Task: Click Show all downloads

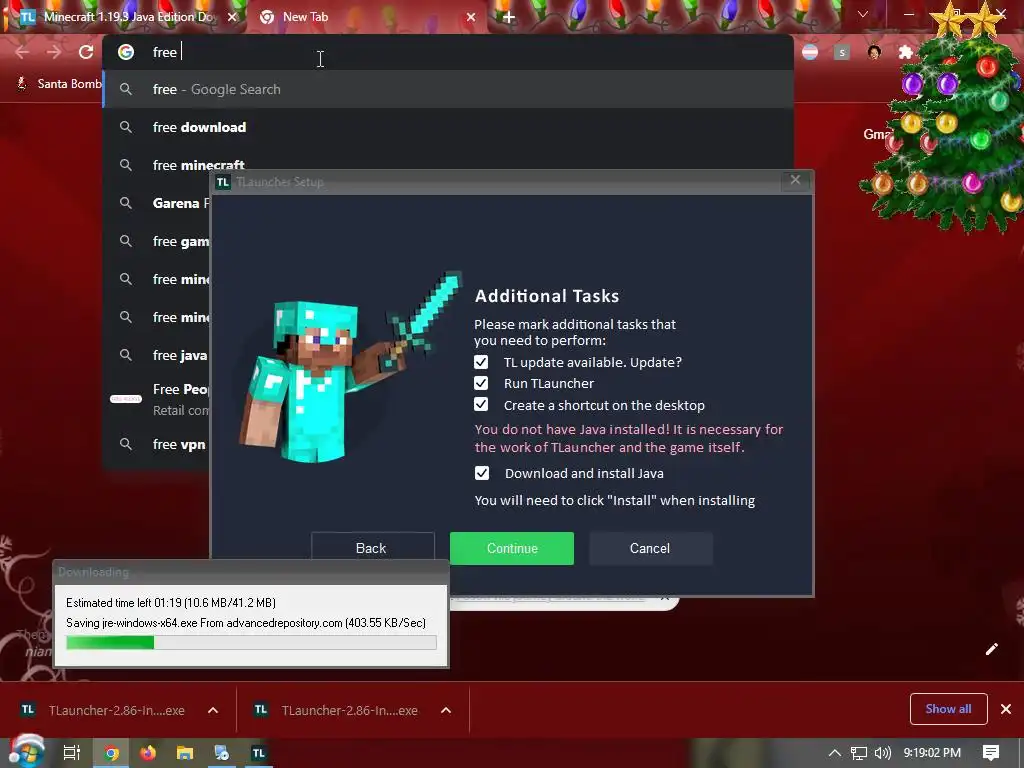Action: tap(948, 709)
